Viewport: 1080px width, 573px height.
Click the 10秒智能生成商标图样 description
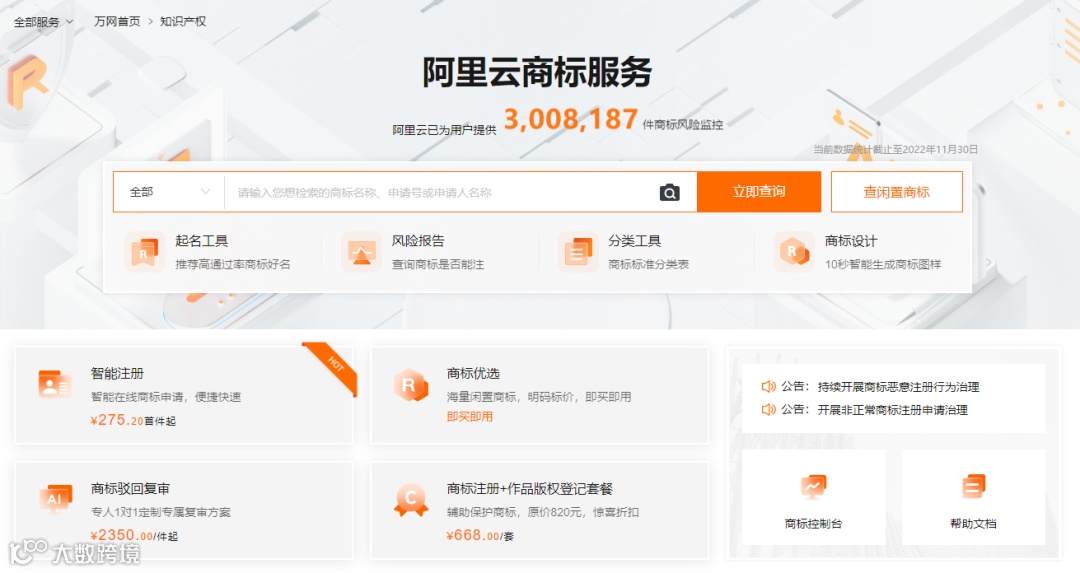pos(883,264)
